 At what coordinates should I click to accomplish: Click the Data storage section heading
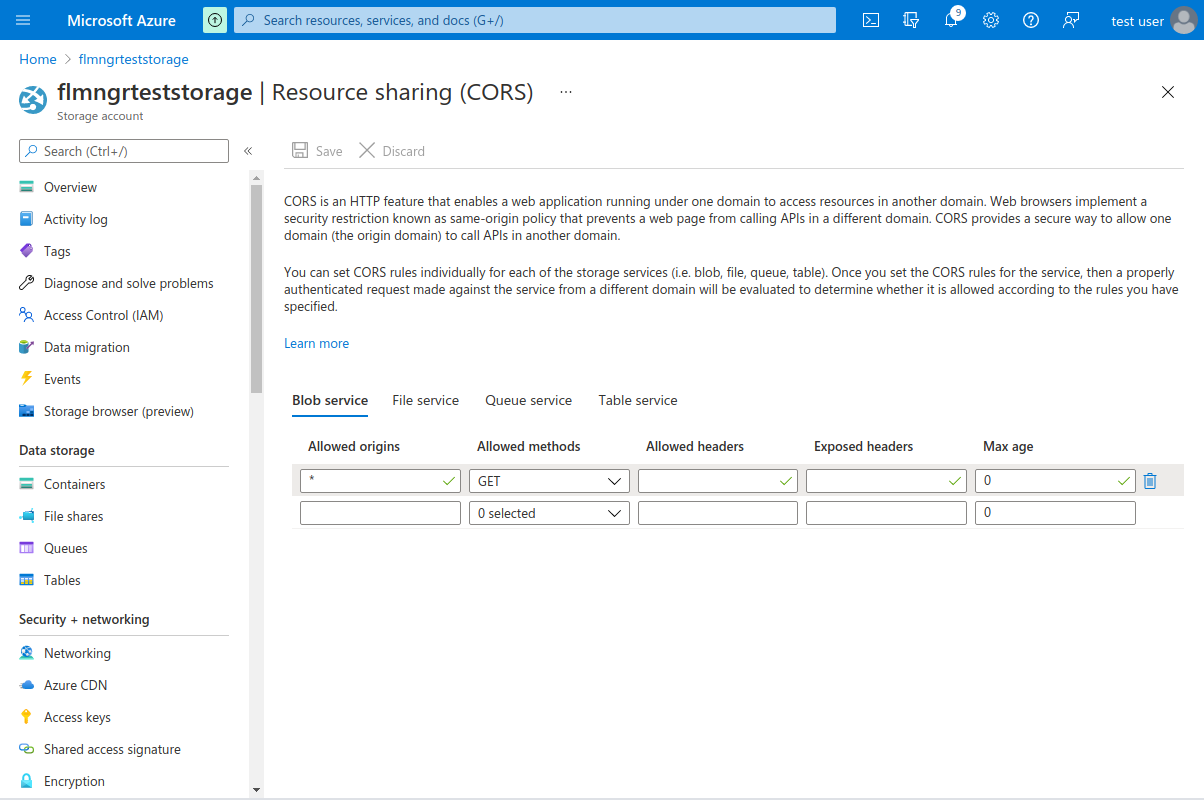click(57, 450)
